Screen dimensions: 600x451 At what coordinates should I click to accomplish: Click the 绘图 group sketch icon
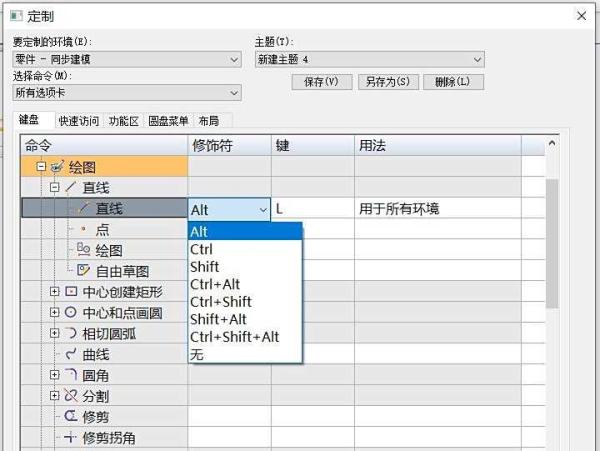coord(57,167)
